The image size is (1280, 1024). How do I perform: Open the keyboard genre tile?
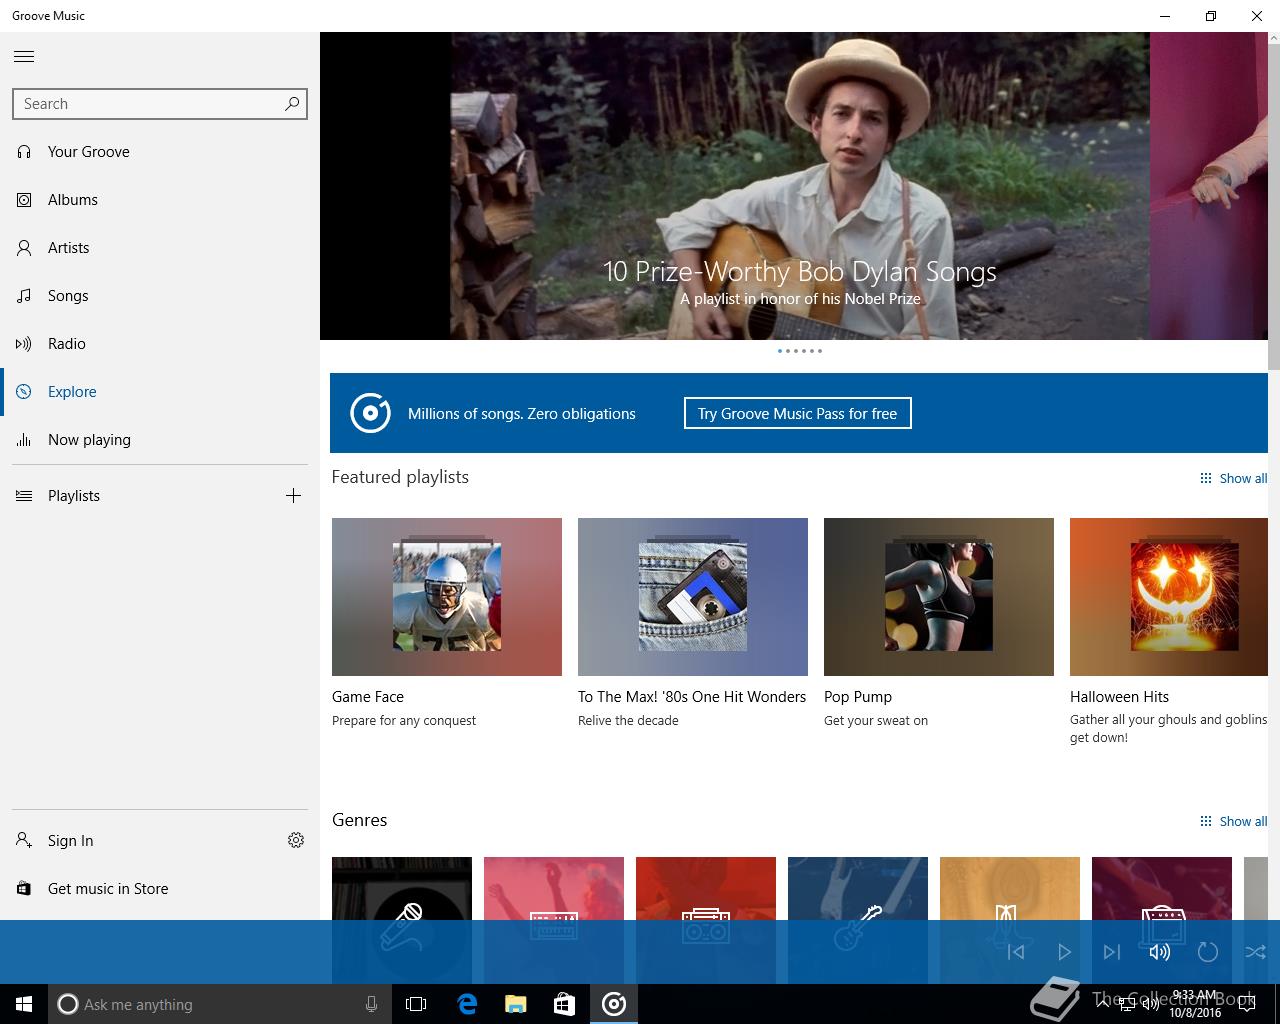click(x=554, y=888)
